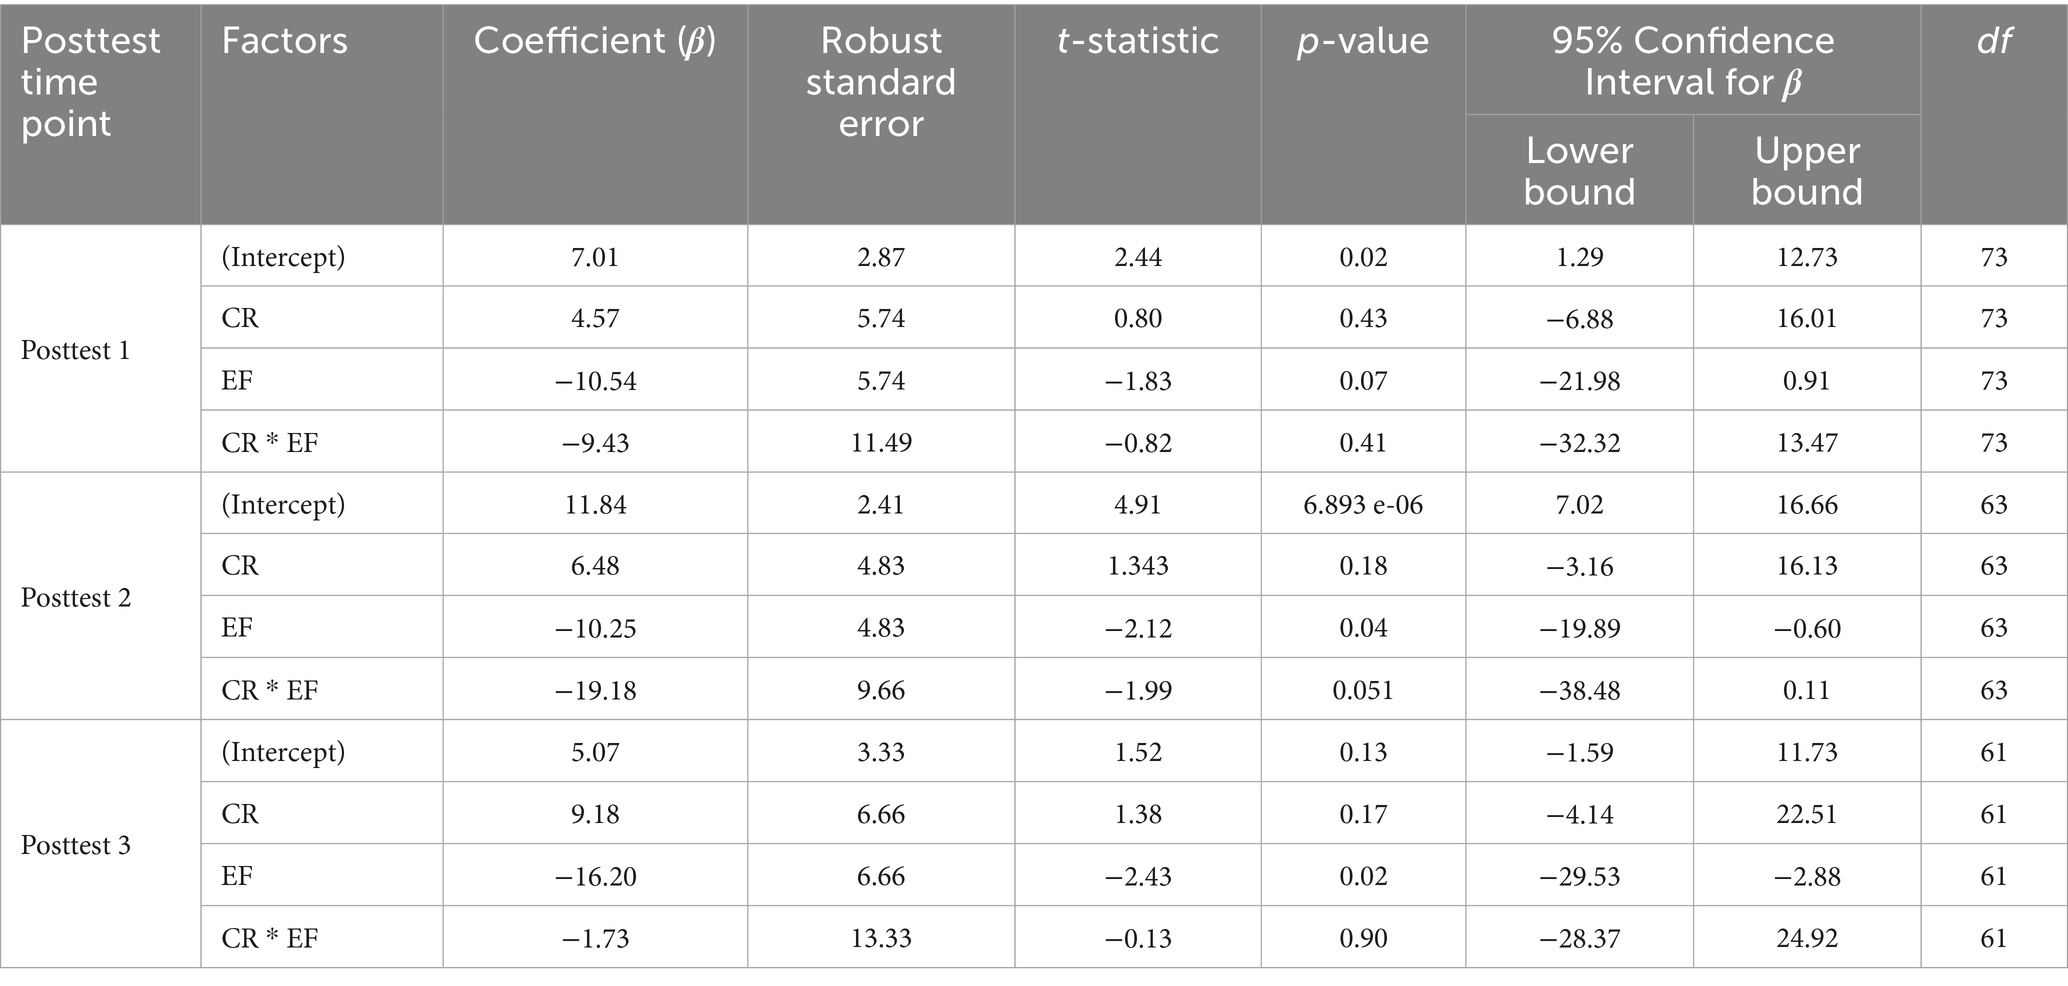Screen dimensions: 2068x986
Task: Click the "t-statistic" column header
Action: click(x=1137, y=41)
